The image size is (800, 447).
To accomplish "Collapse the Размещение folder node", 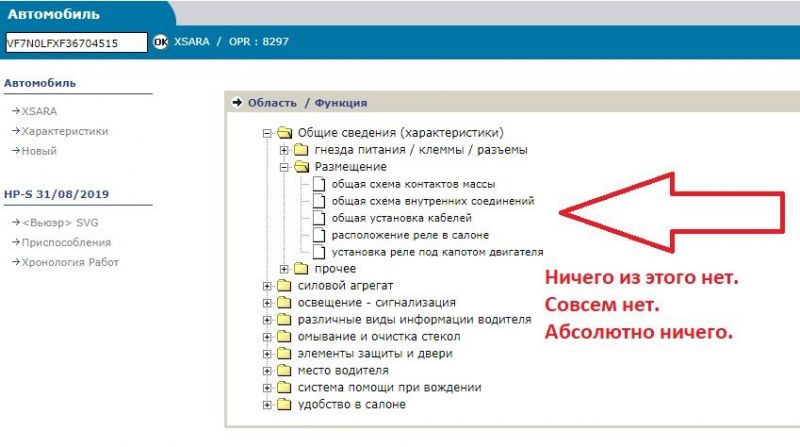I will tap(284, 167).
